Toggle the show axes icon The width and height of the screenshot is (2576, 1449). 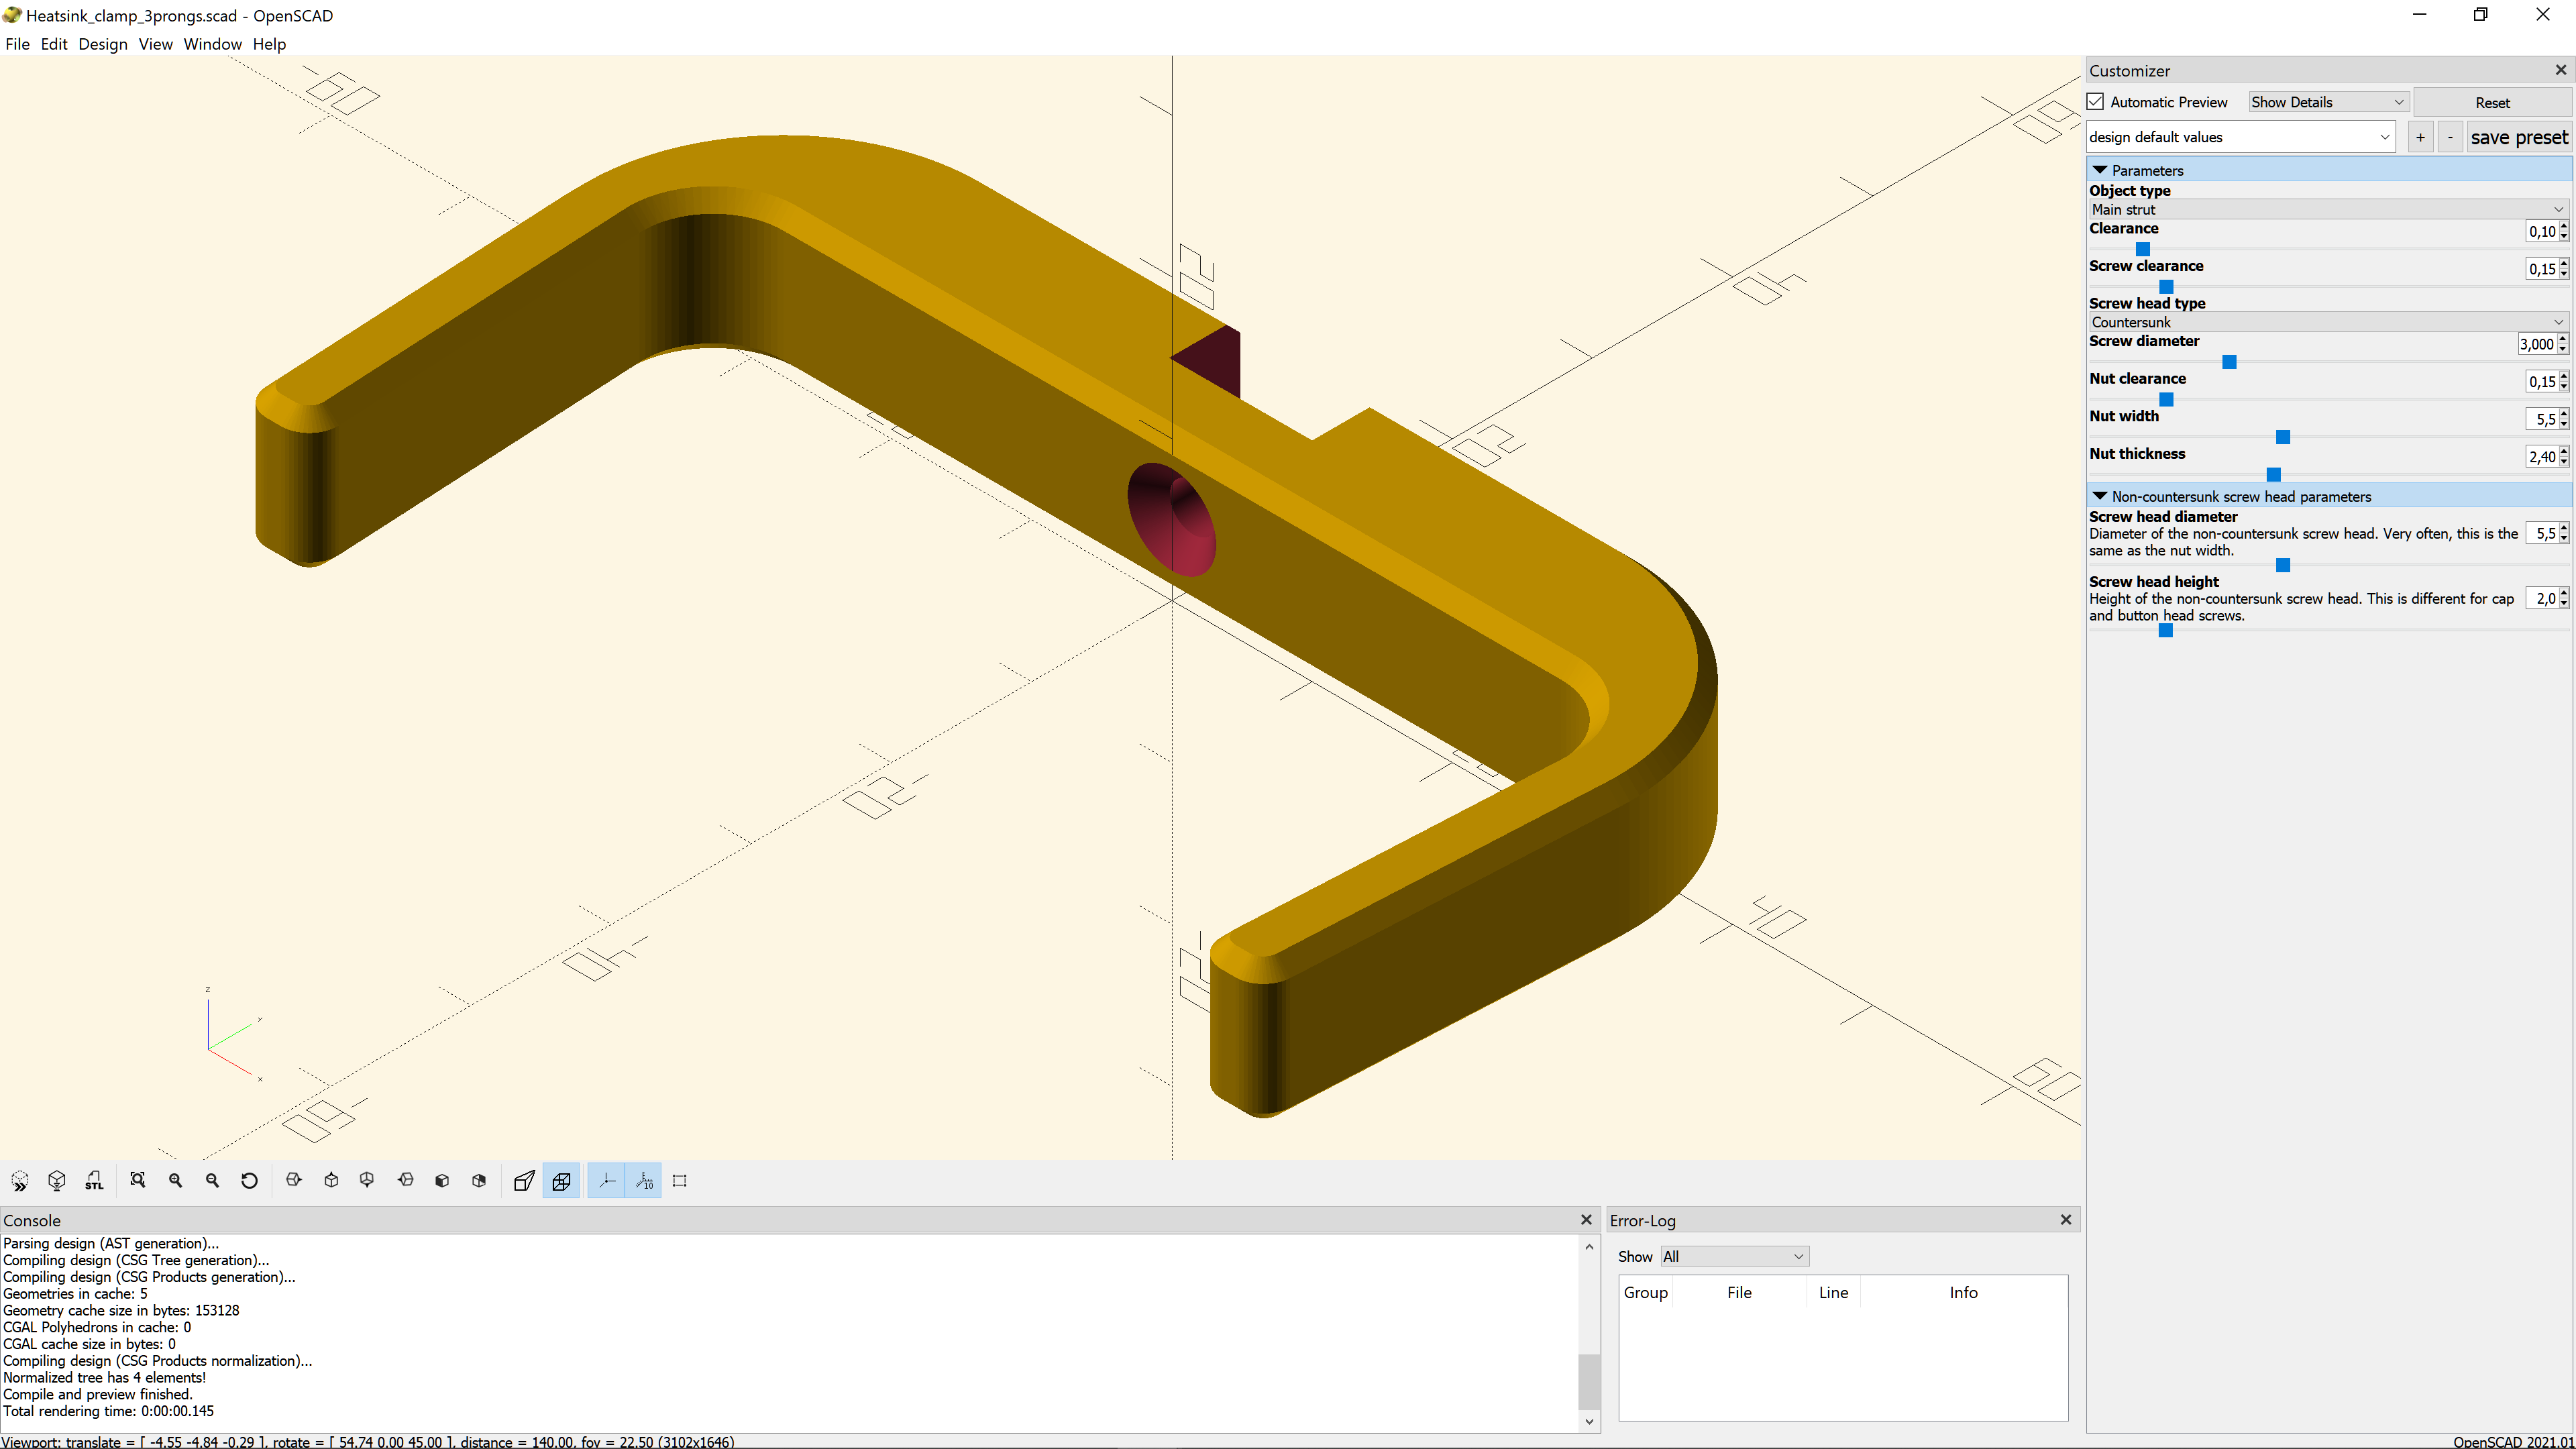pos(605,1180)
